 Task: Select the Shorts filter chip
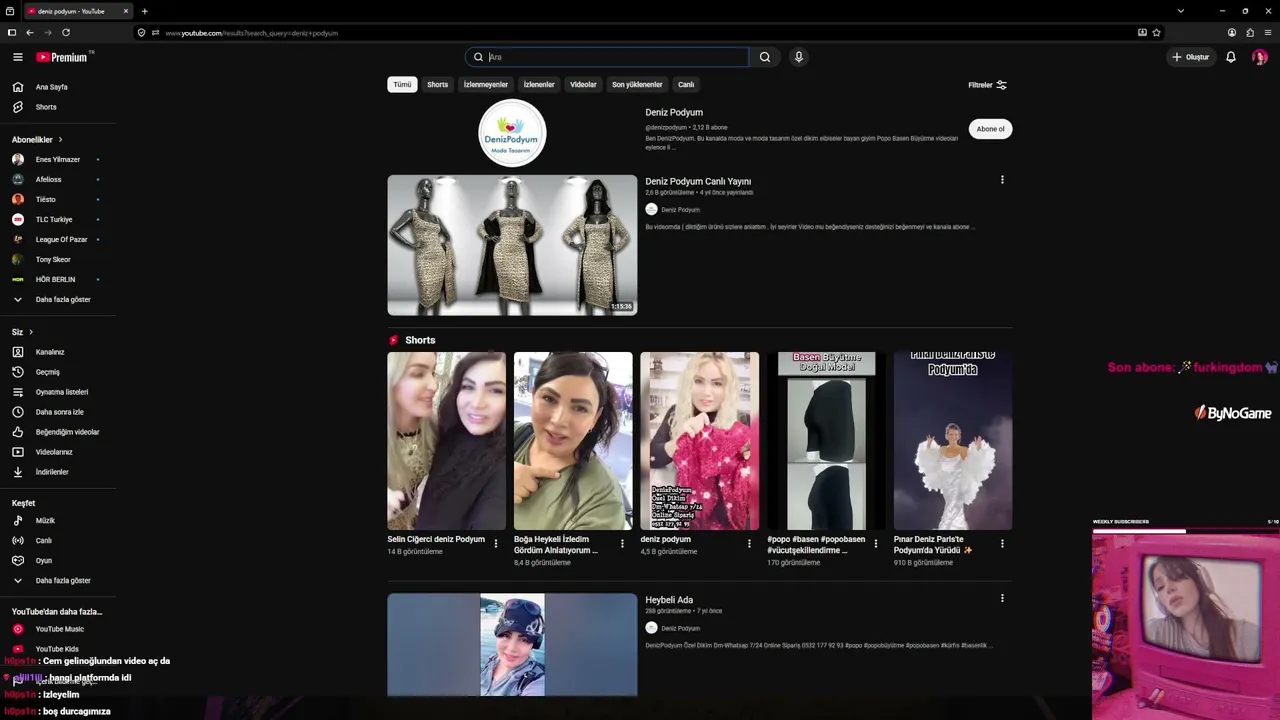438,85
